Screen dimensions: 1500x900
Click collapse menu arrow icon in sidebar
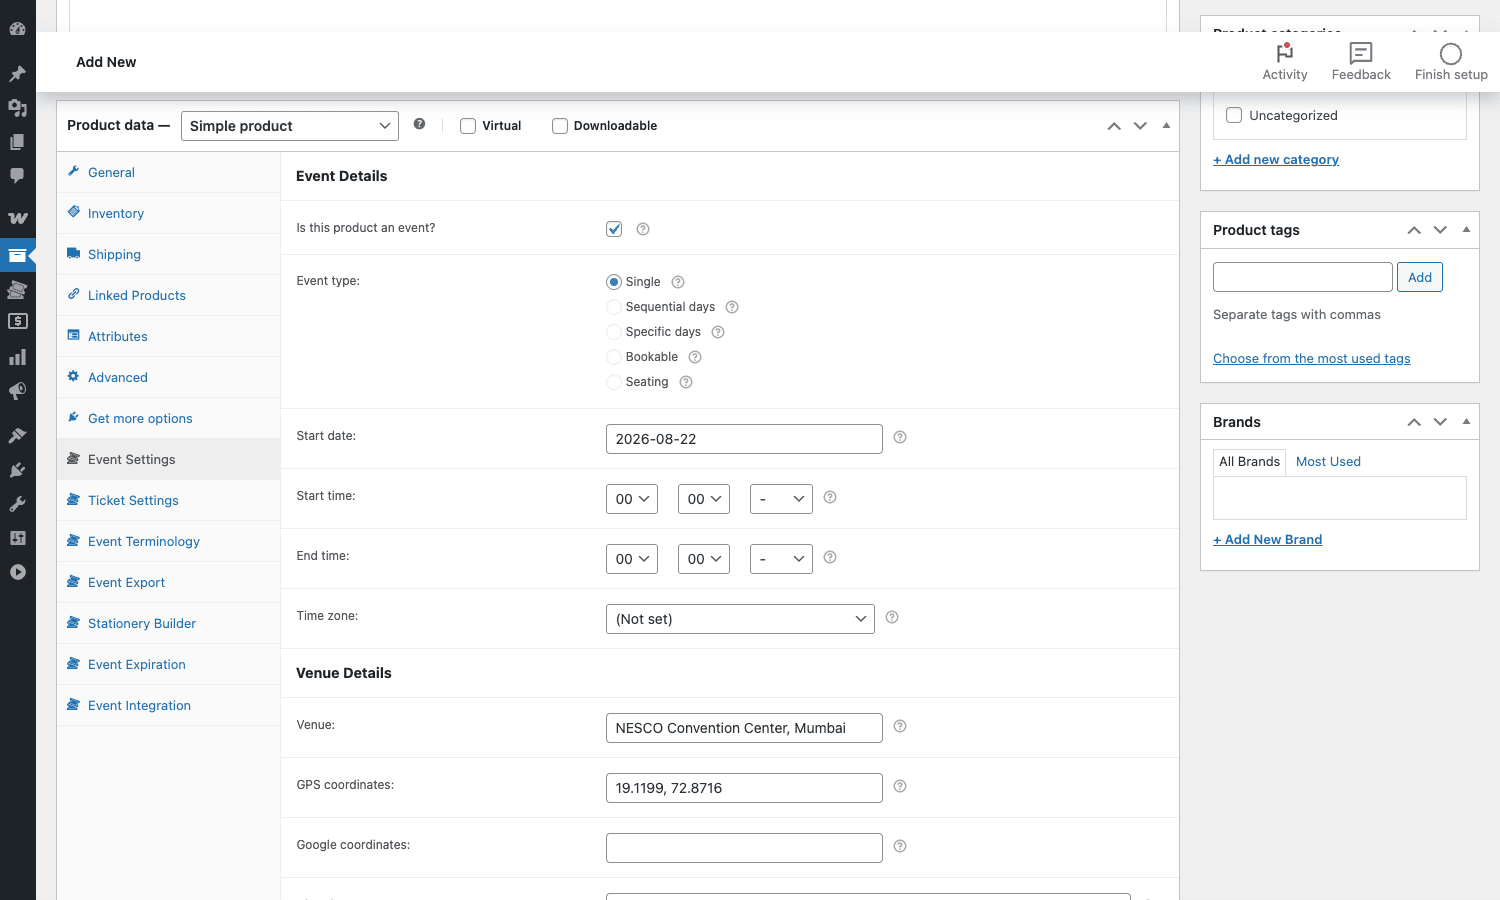click(17, 572)
